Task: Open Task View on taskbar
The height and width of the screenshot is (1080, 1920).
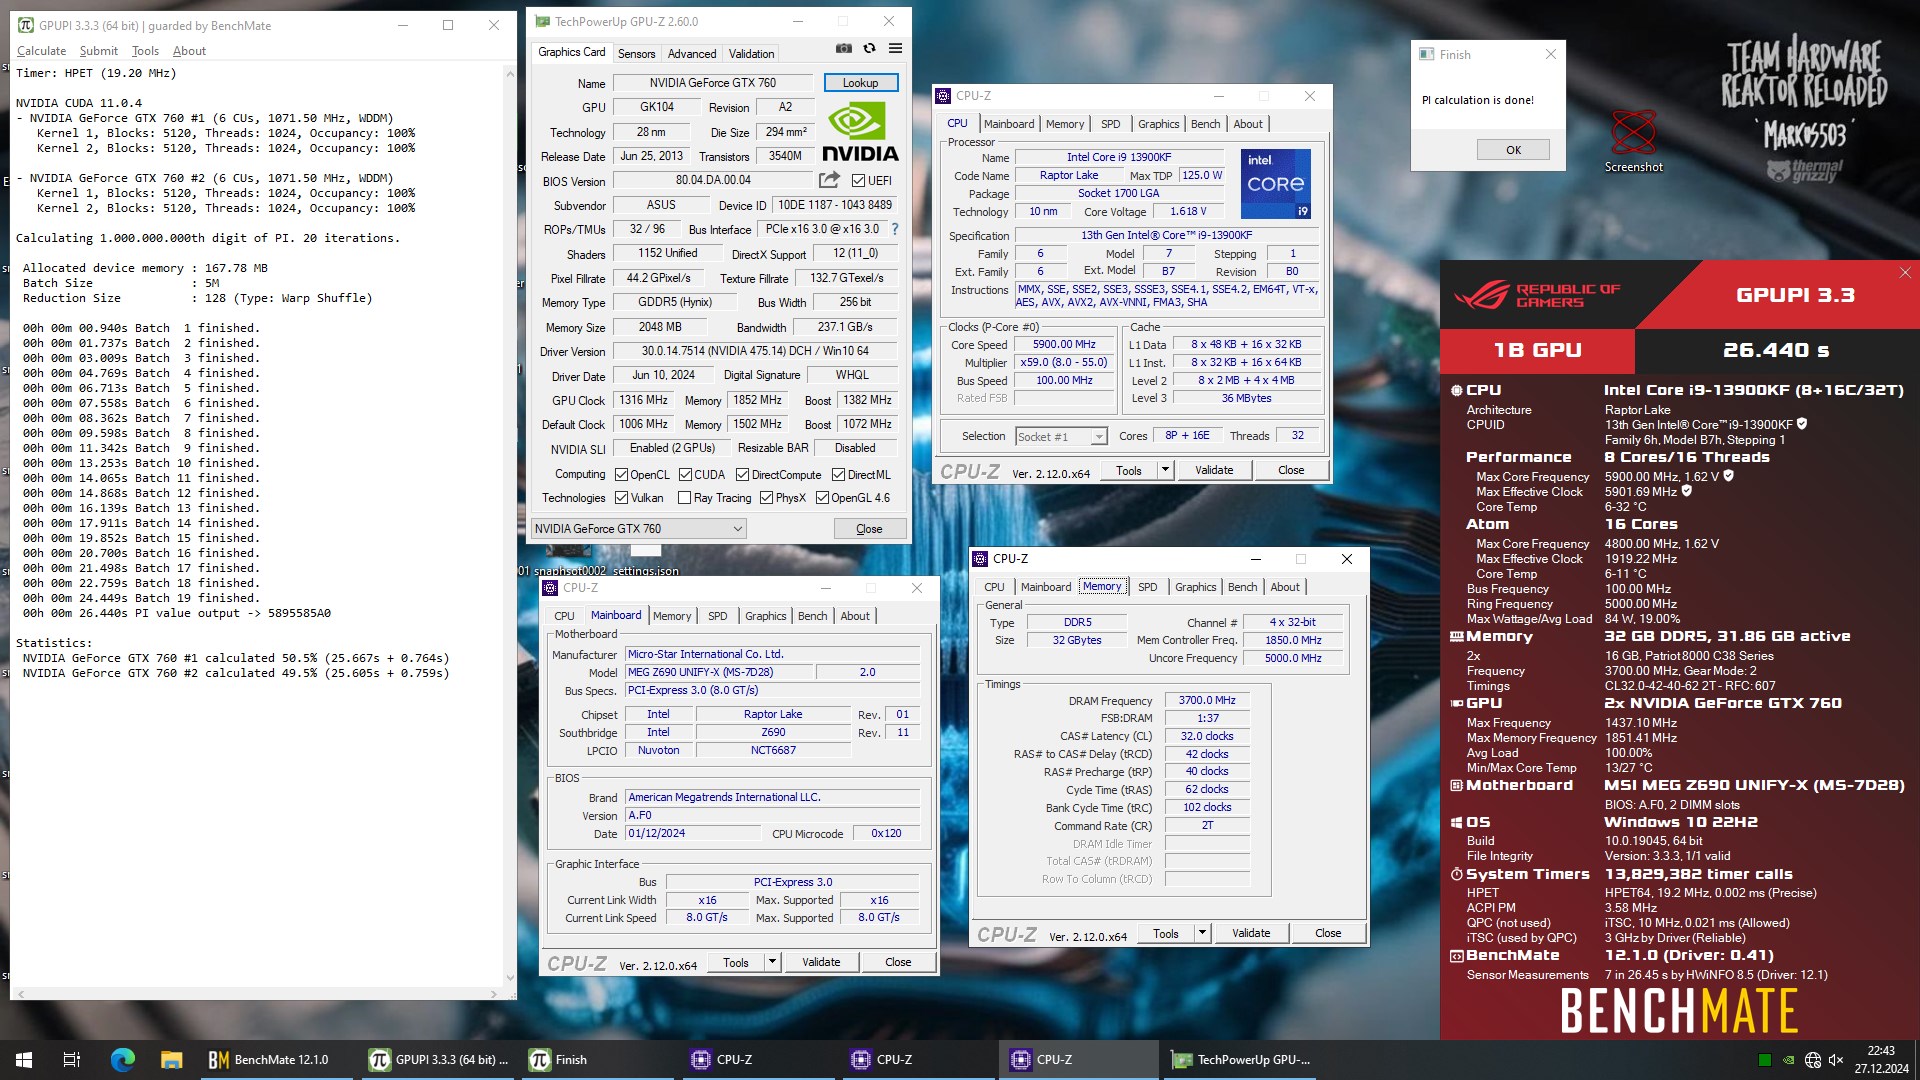Action: 72,1060
